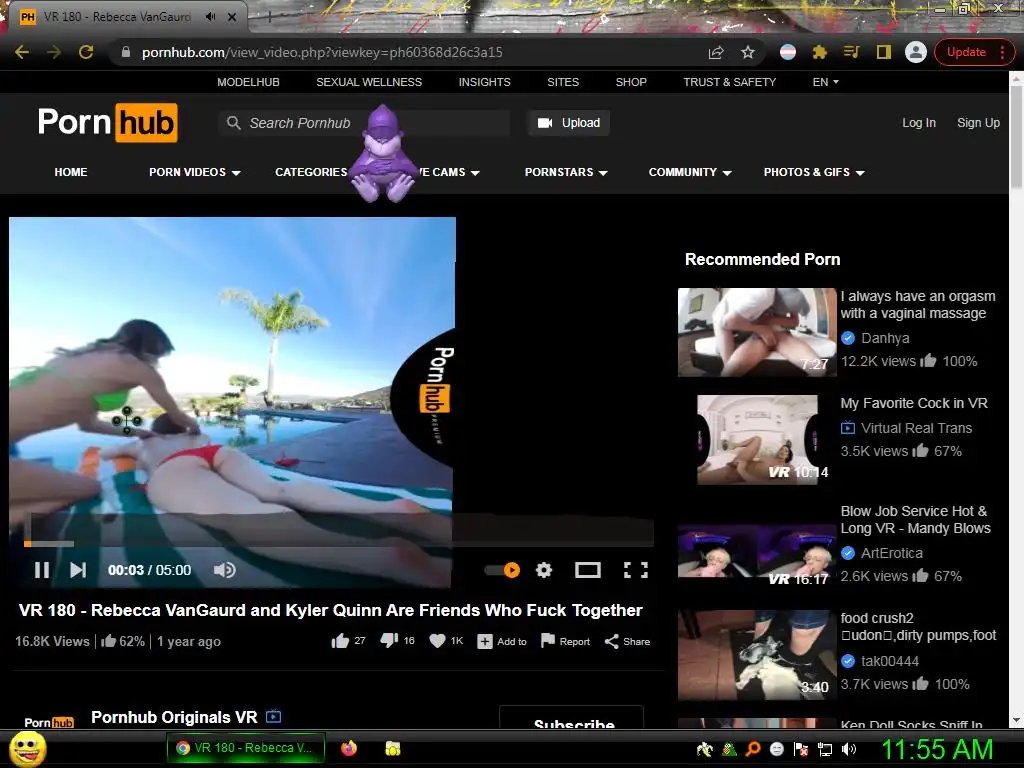The height and width of the screenshot is (768, 1024).
Task: Click the round extension icon beside the star
Action: pyautogui.click(x=788, y=52)
